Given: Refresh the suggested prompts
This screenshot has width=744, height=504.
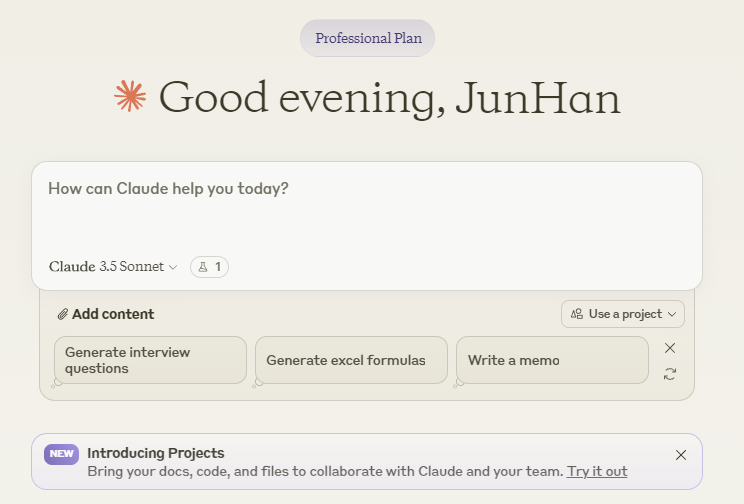Looking at the screenshot, I should point(670,374).
